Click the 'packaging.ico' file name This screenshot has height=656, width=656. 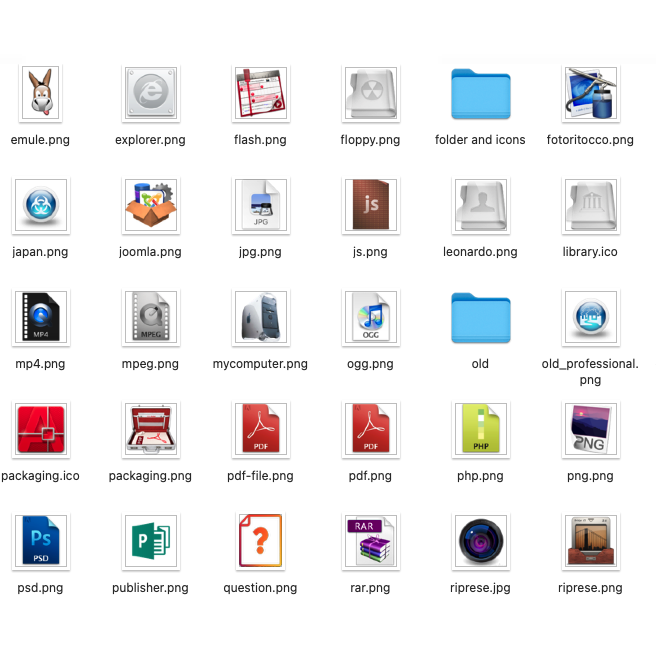[x=40, y=476]
